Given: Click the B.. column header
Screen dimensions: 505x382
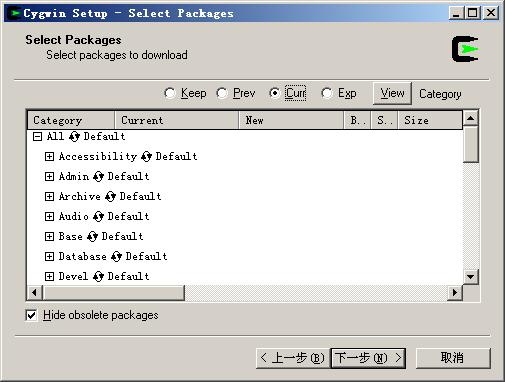Looking at the screenshot, I should pyautogui.click(x=357, y=120).
